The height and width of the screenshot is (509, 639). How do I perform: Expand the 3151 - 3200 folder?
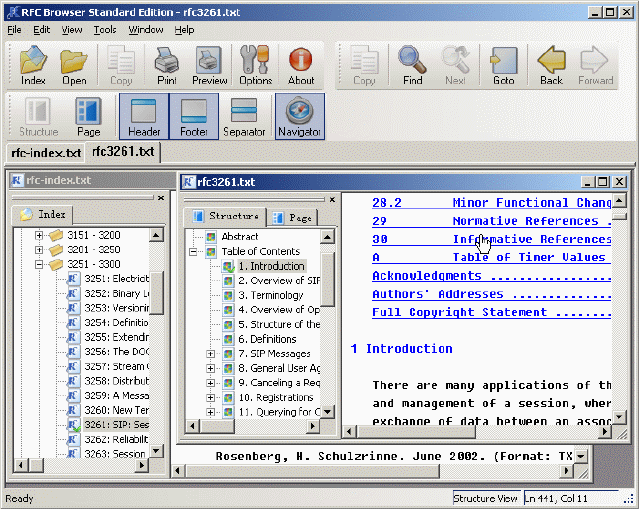(39, 235)
